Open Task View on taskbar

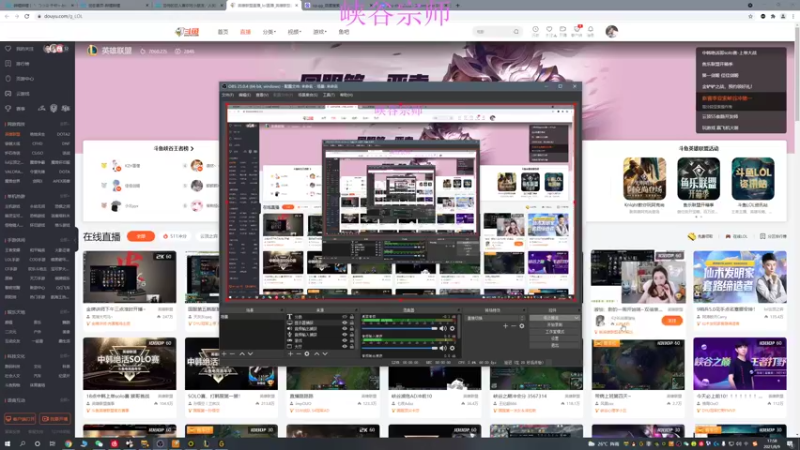pyautogui.click(x=52, y=444)
